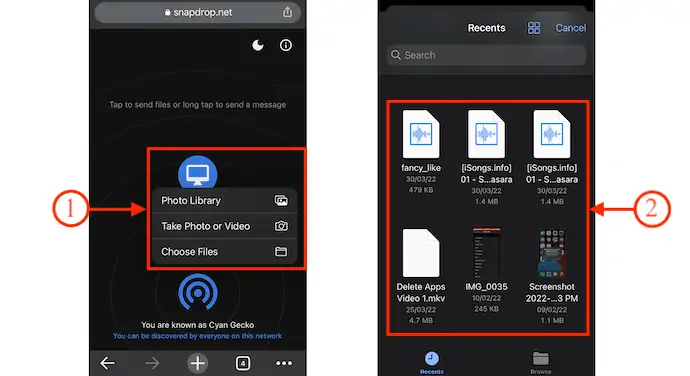Screen dimensions: 690x376
Task: Tap the blue Snapdrop radar logo
Action: 198,292
